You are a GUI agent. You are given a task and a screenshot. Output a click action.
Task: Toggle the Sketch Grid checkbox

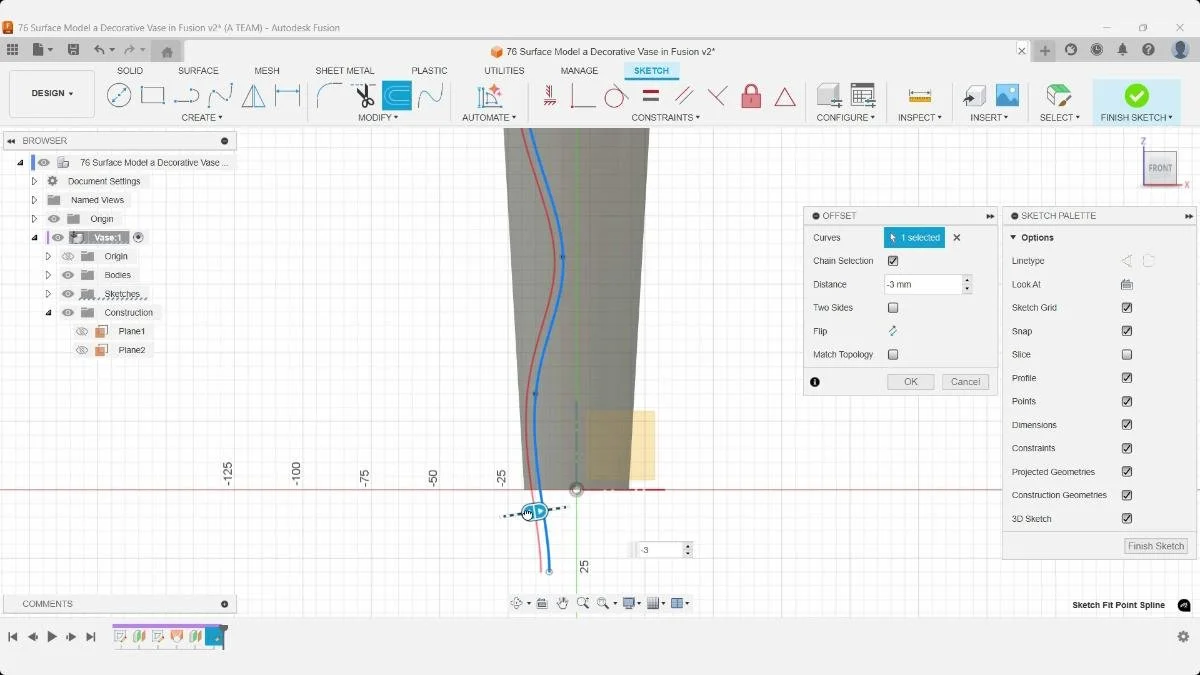pos(1127,308)
